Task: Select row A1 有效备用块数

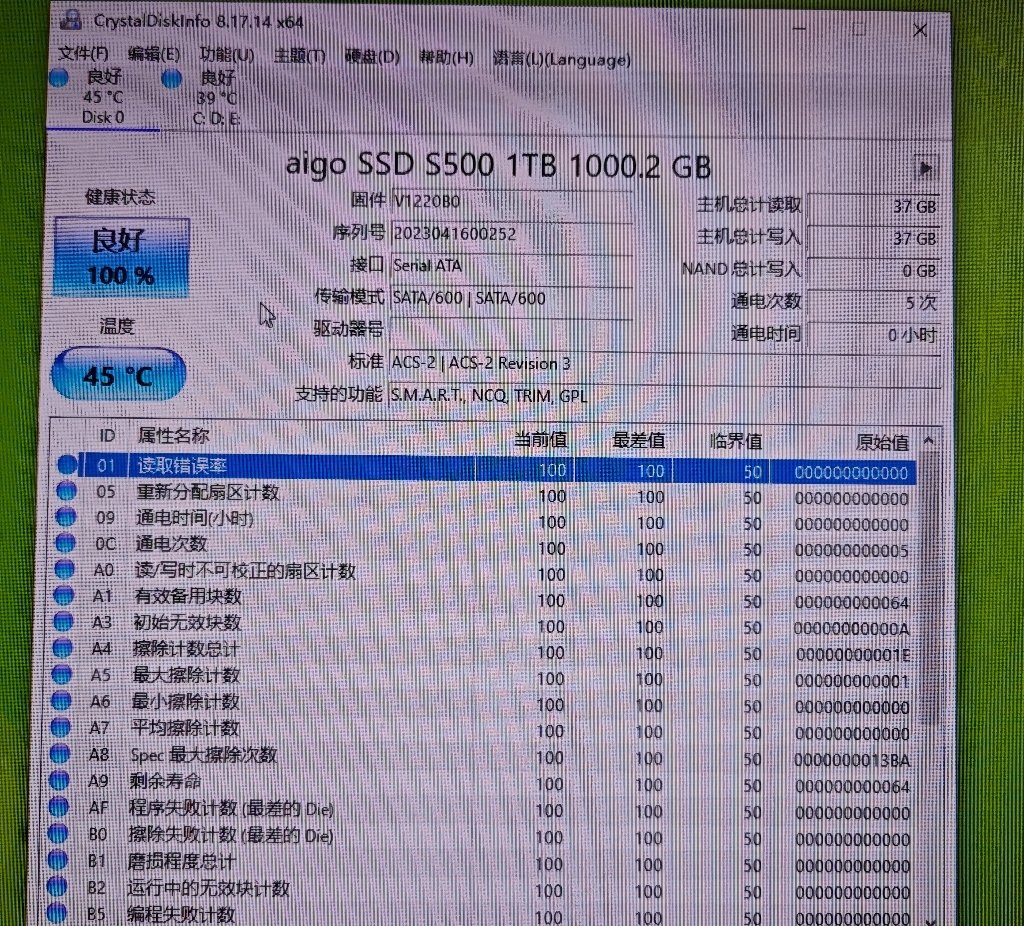Action: pyautogui.click(x=487, y=598)
